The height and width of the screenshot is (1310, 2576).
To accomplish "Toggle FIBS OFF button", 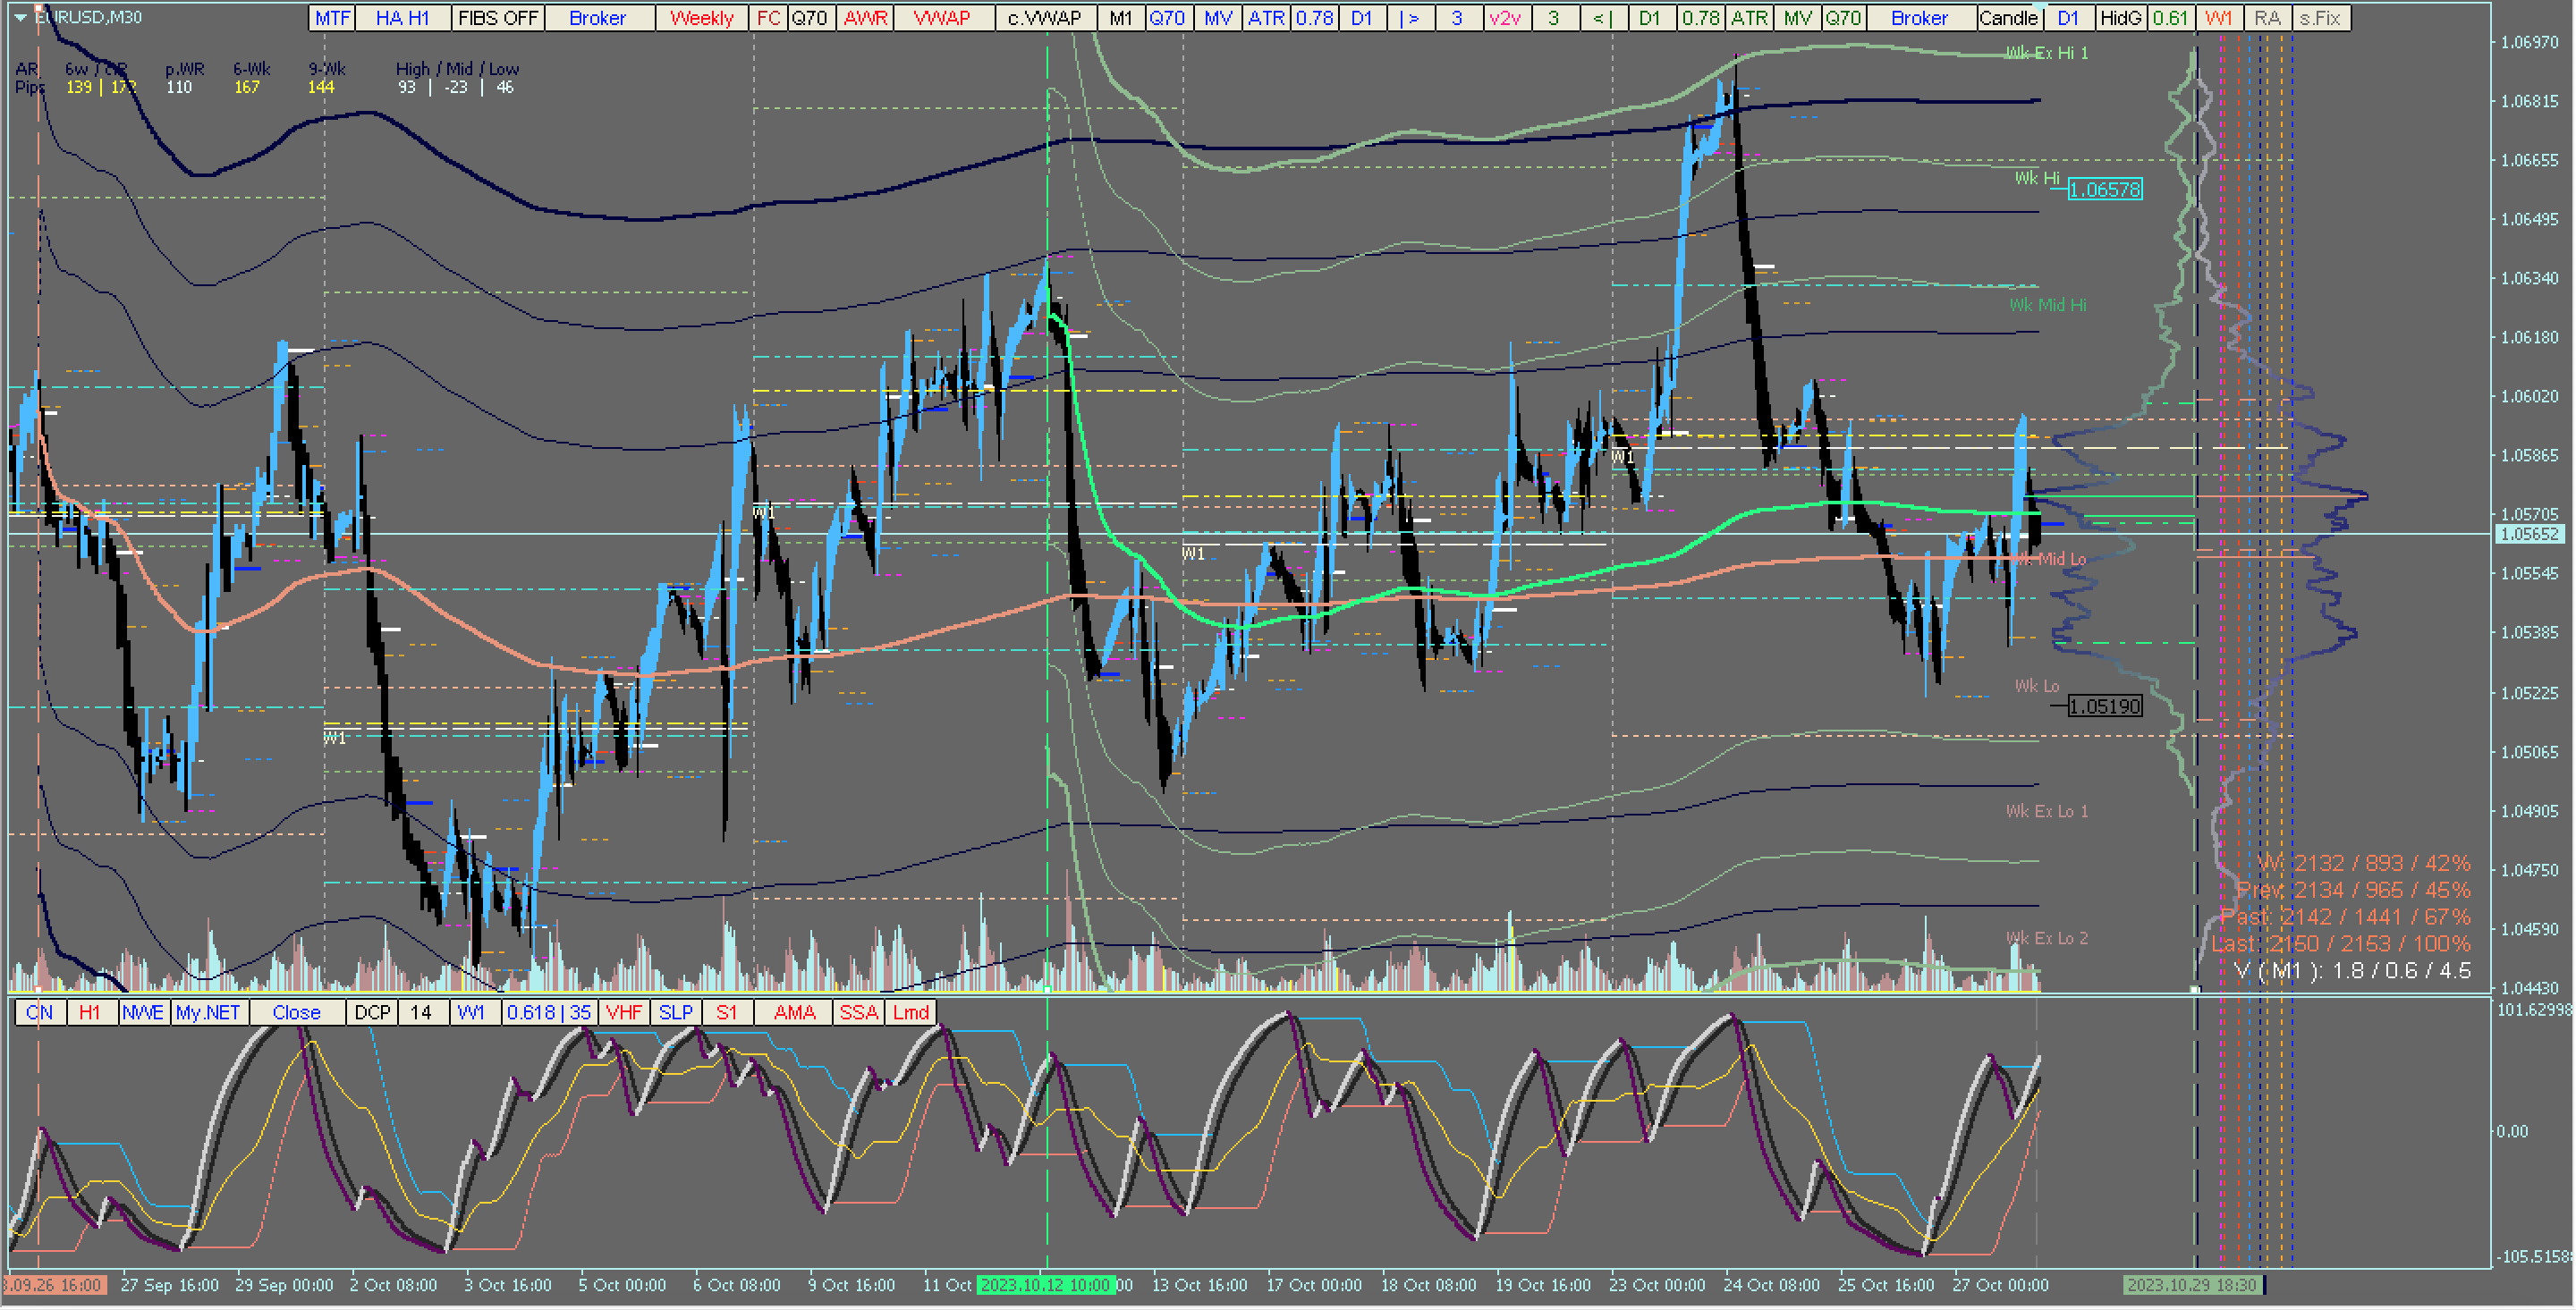I will click(498, 18).
